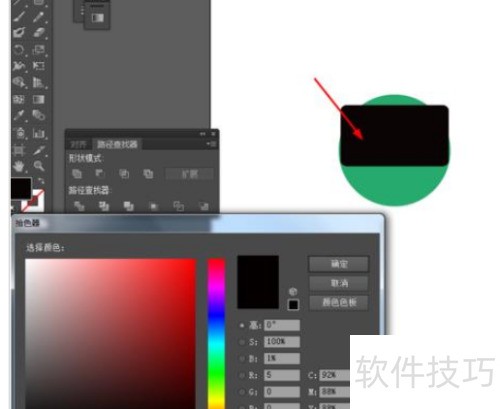Viewport: 500px width, 409px height.
Task: Pick a color in the red color field
Action: (110, 333)
